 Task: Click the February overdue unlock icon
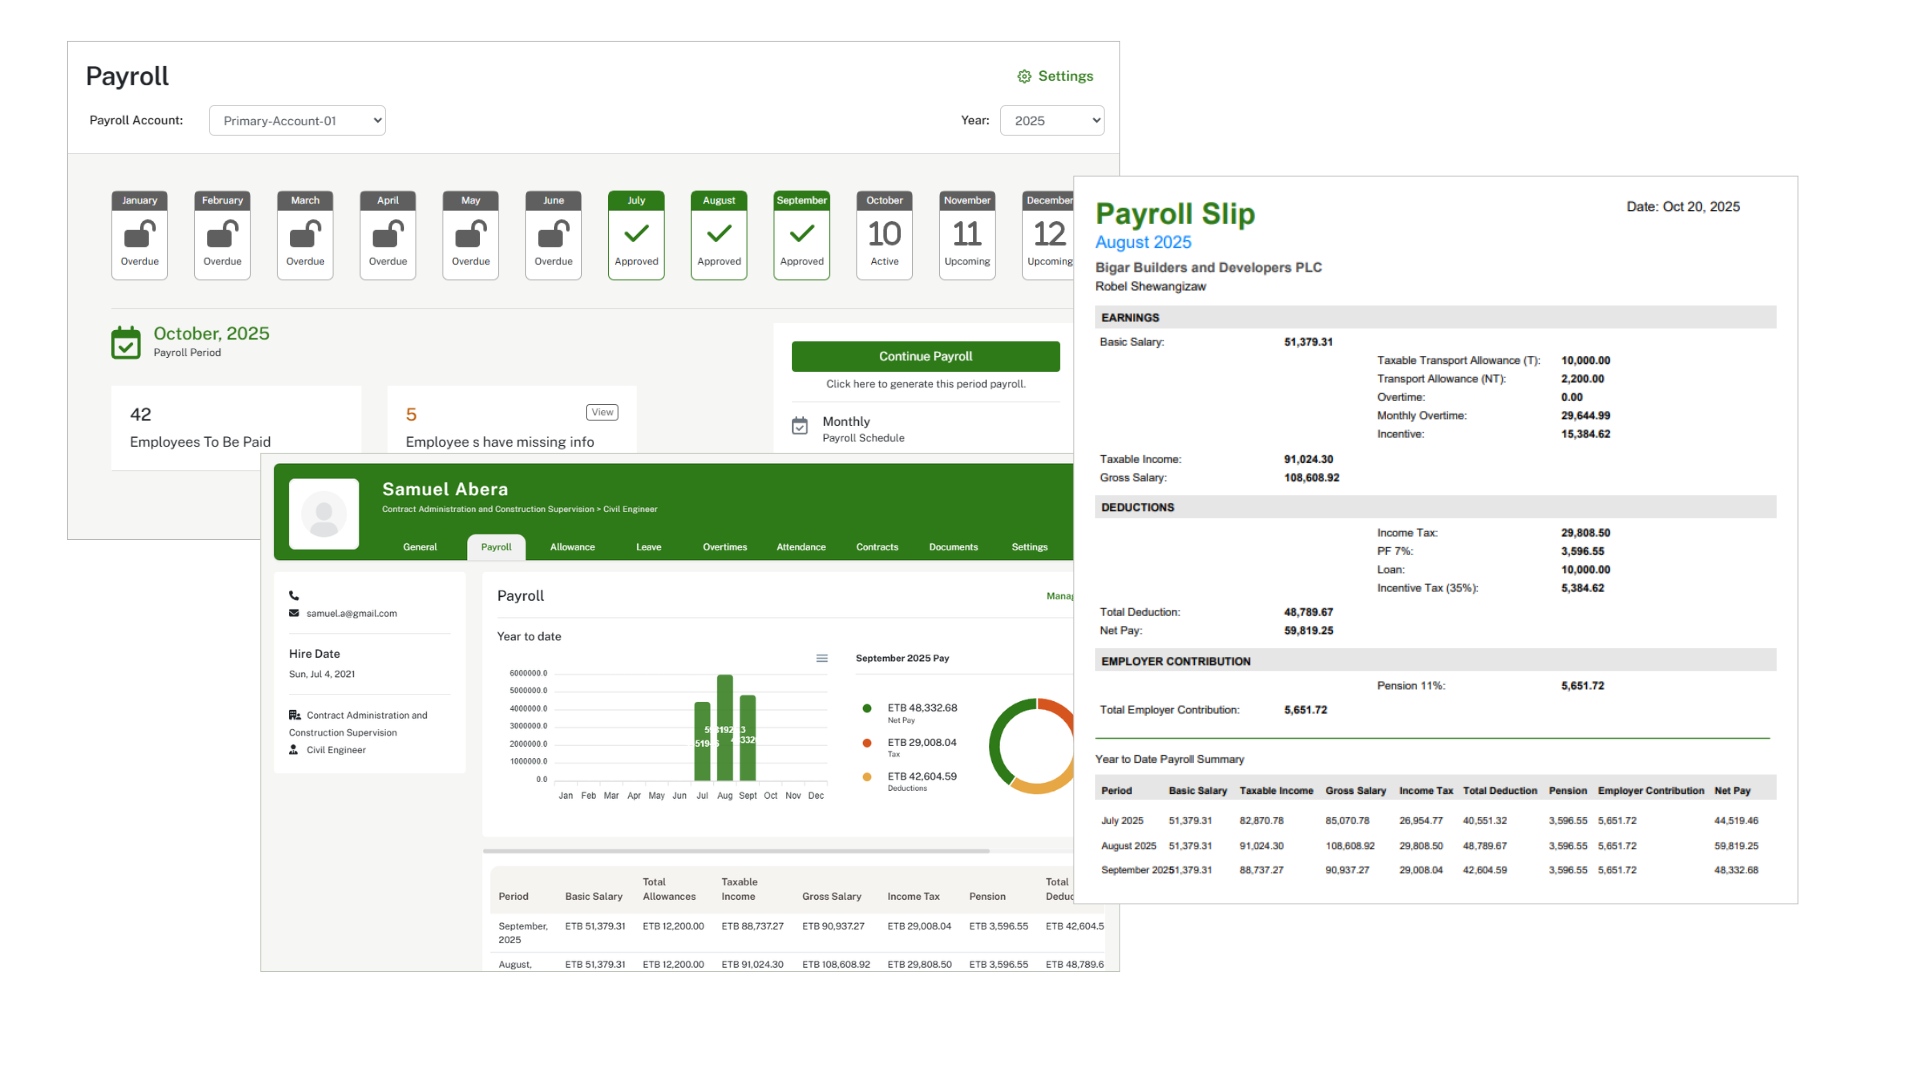[x=223, y=234]
